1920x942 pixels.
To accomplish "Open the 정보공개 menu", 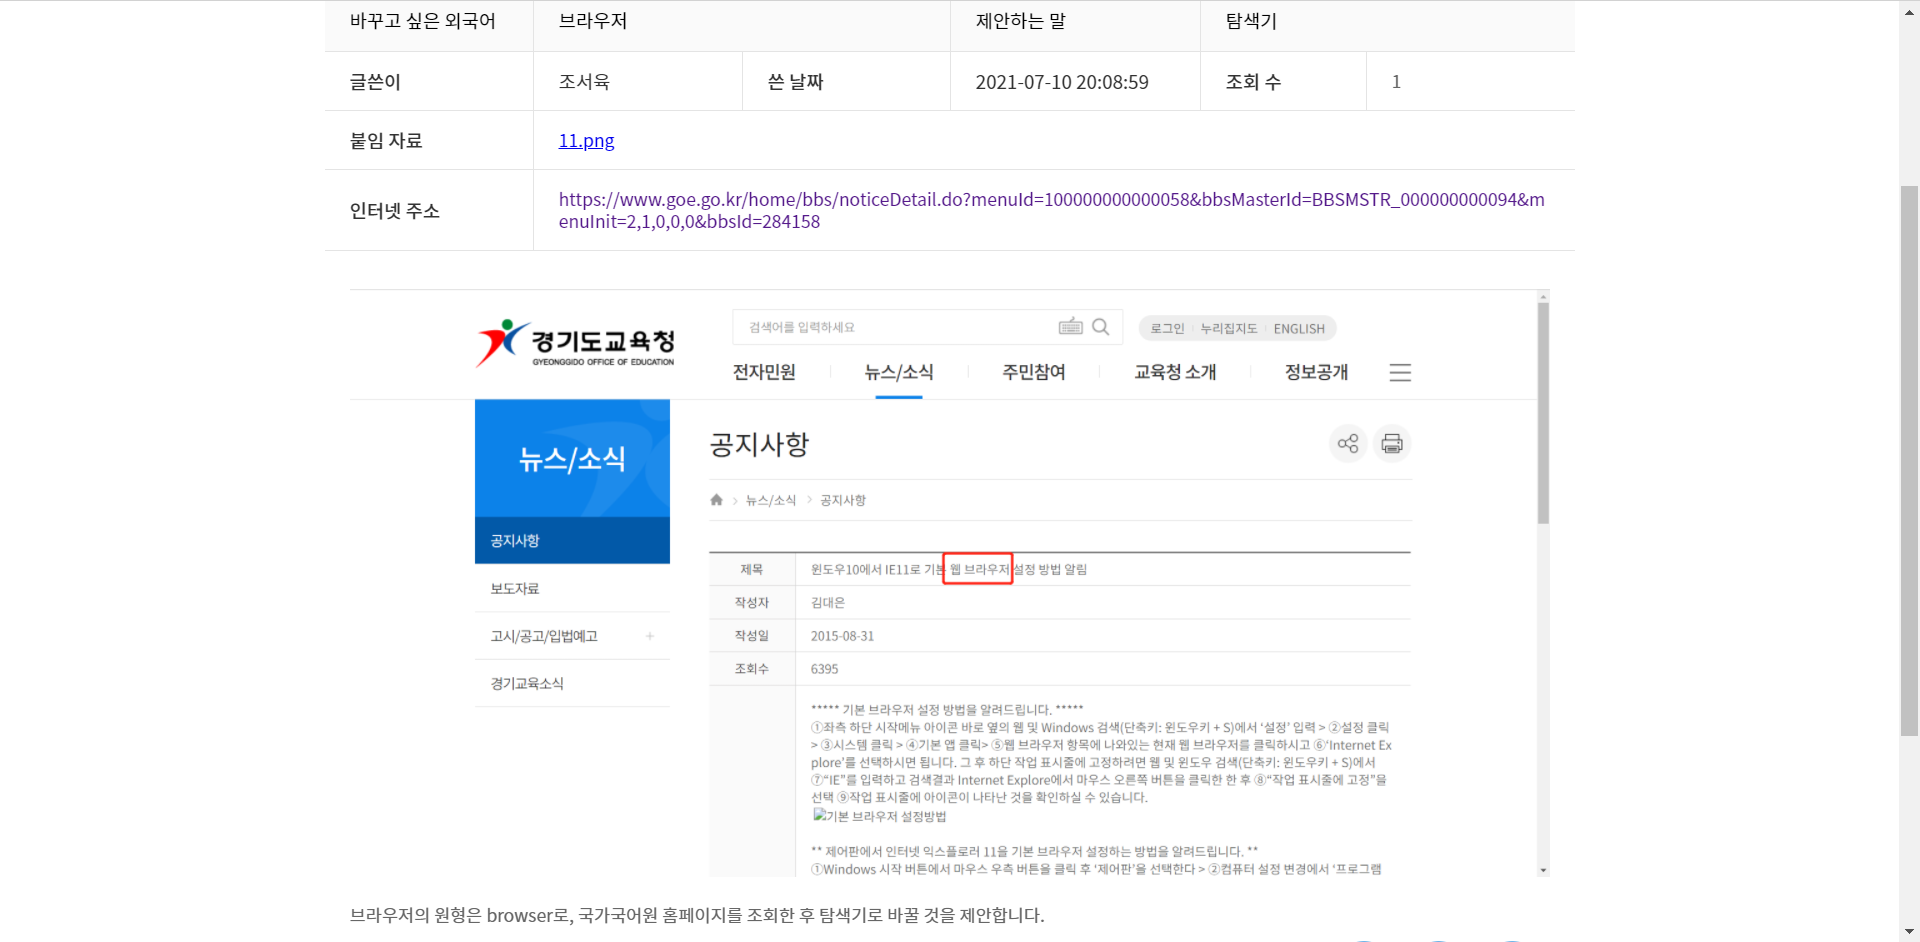I will tap(1316, 372).
